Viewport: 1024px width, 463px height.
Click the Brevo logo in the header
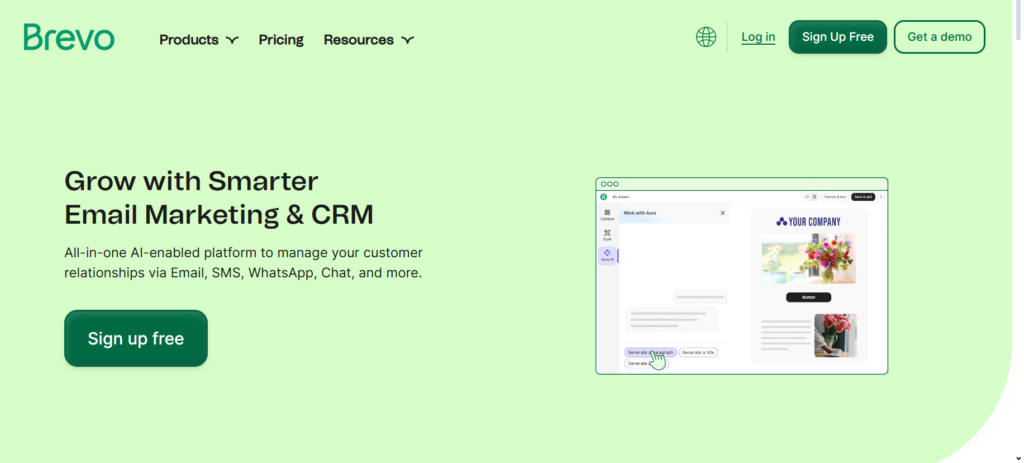(x=69, y=37)
